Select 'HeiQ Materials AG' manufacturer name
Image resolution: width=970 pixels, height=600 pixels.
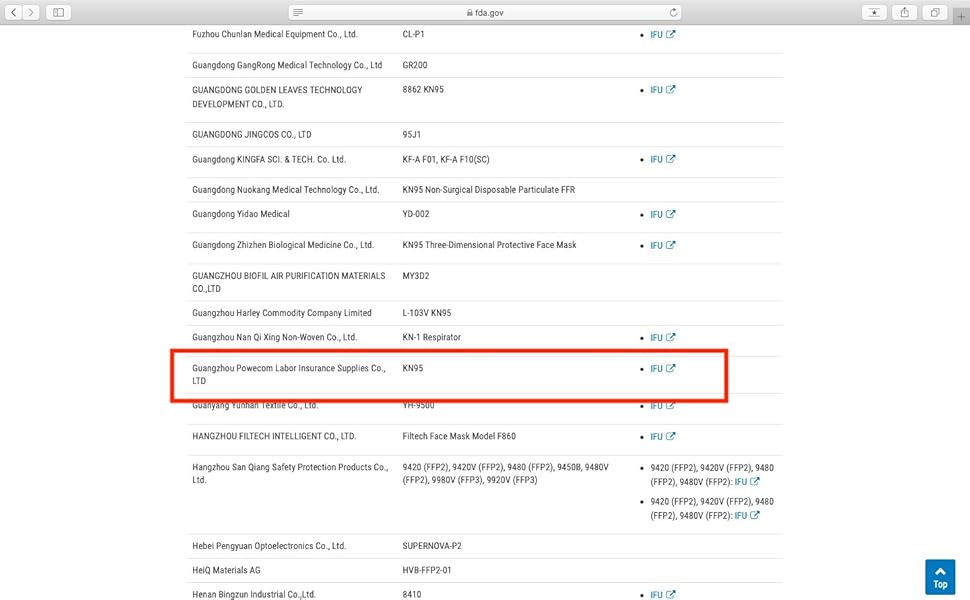click(226, 570)
